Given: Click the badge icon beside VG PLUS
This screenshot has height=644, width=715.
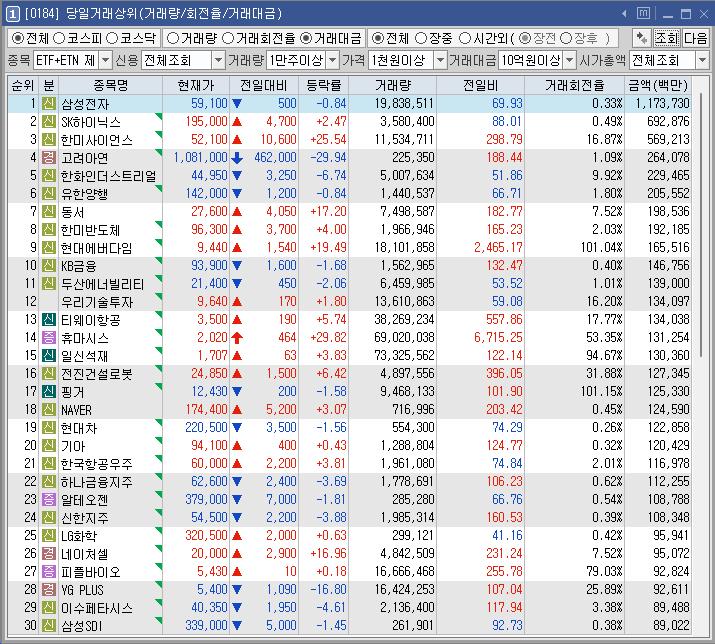Looking at the screenshot, I should point(49,589).
